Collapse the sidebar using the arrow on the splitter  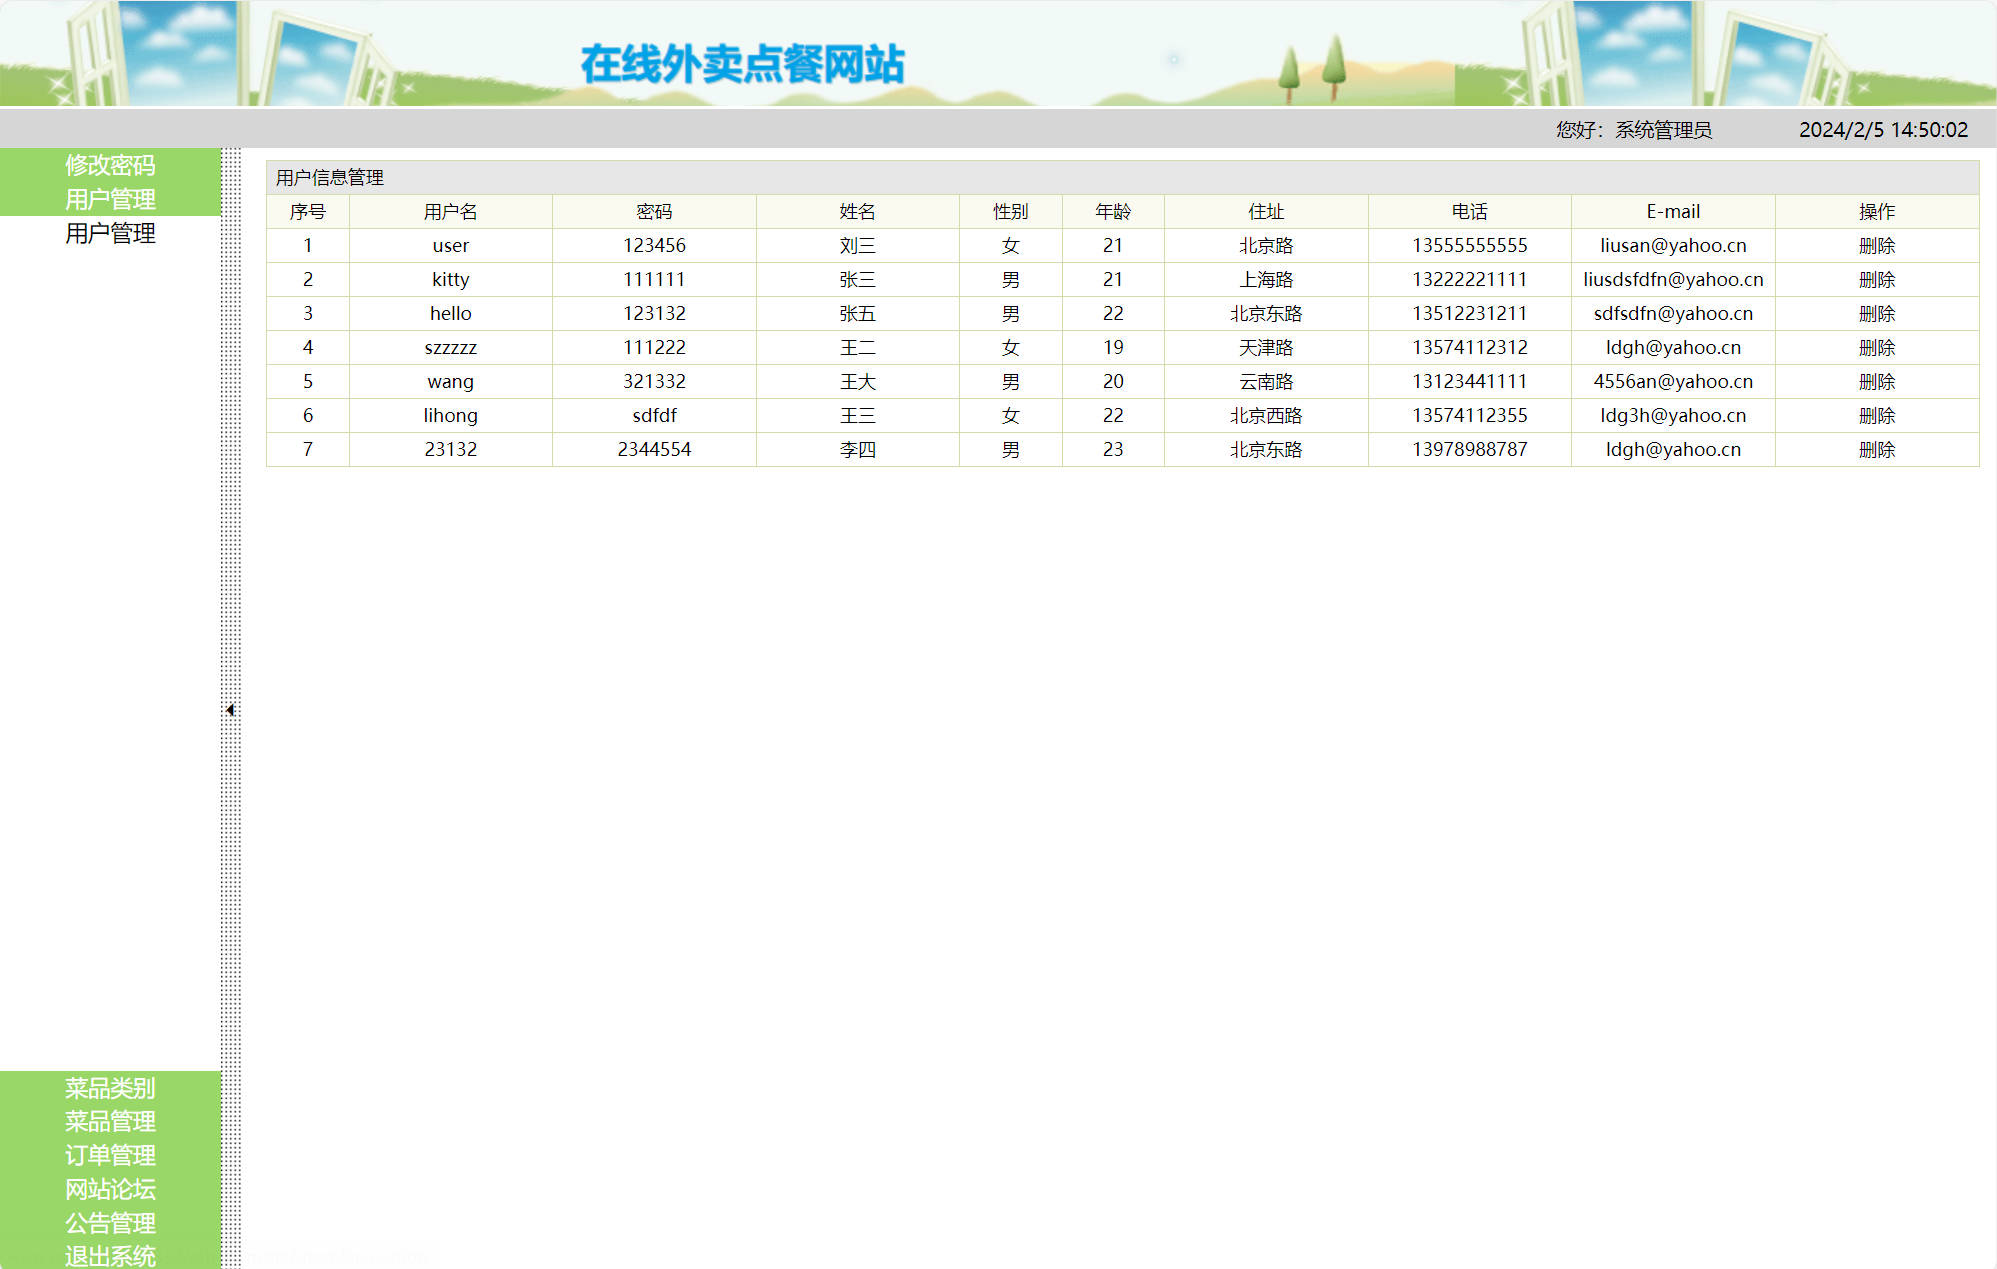(x=231, y=707)
